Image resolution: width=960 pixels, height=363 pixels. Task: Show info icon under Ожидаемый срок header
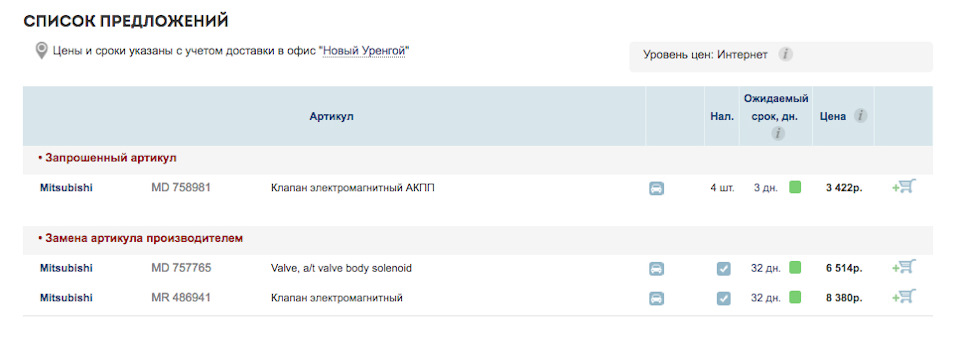pyautogui.click(x=778, y=133)
